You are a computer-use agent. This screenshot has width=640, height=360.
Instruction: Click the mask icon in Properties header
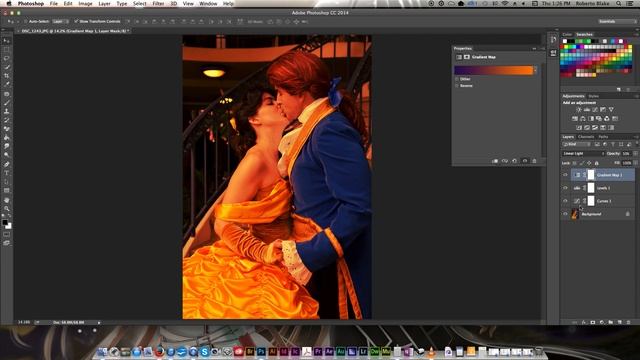click(x=467, y=57)
